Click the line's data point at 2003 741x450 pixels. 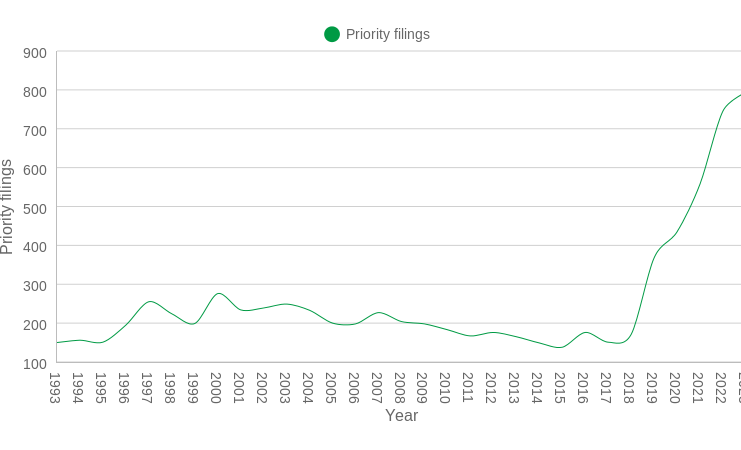click(x=285, y=304)
